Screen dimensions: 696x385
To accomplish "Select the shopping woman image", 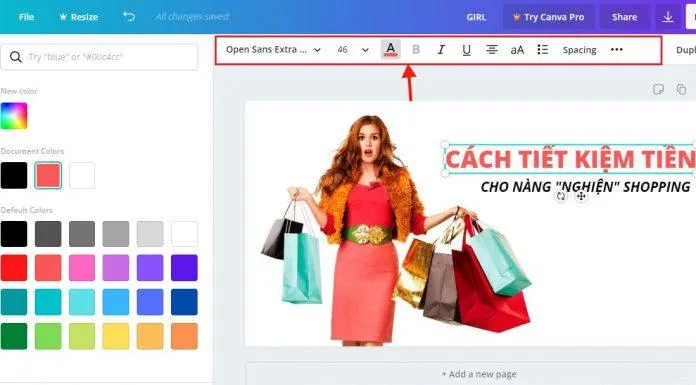I will [x=395, y=230].
